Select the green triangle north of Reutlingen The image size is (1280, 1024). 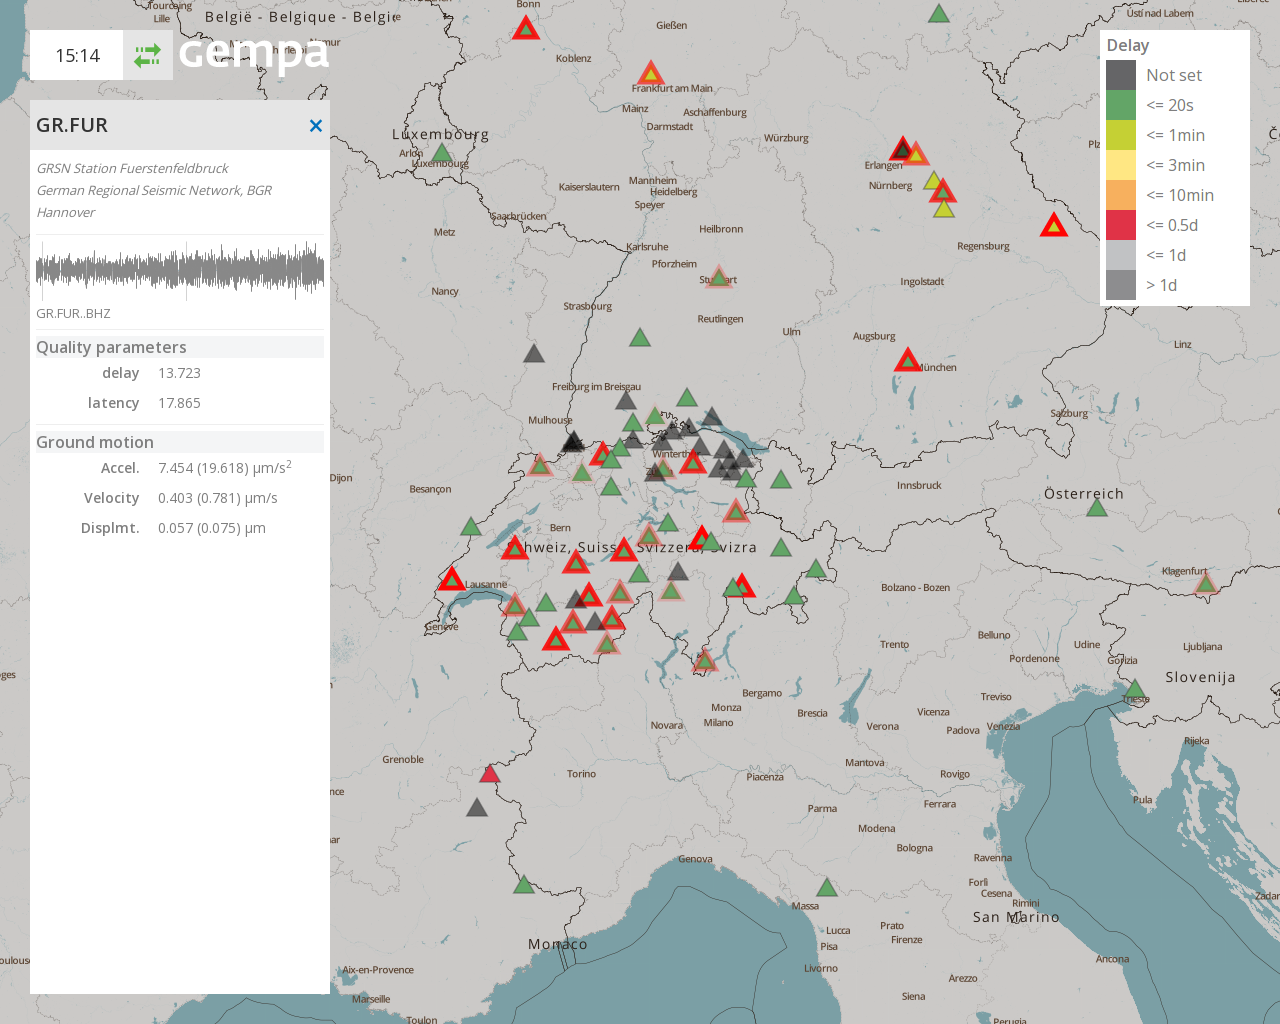(640, 337)
